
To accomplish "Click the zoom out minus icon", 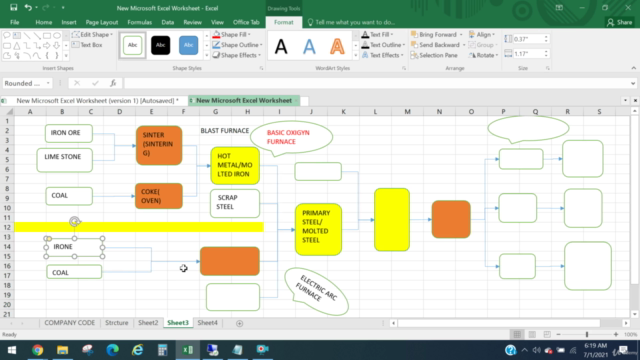I will pos(558,335).
